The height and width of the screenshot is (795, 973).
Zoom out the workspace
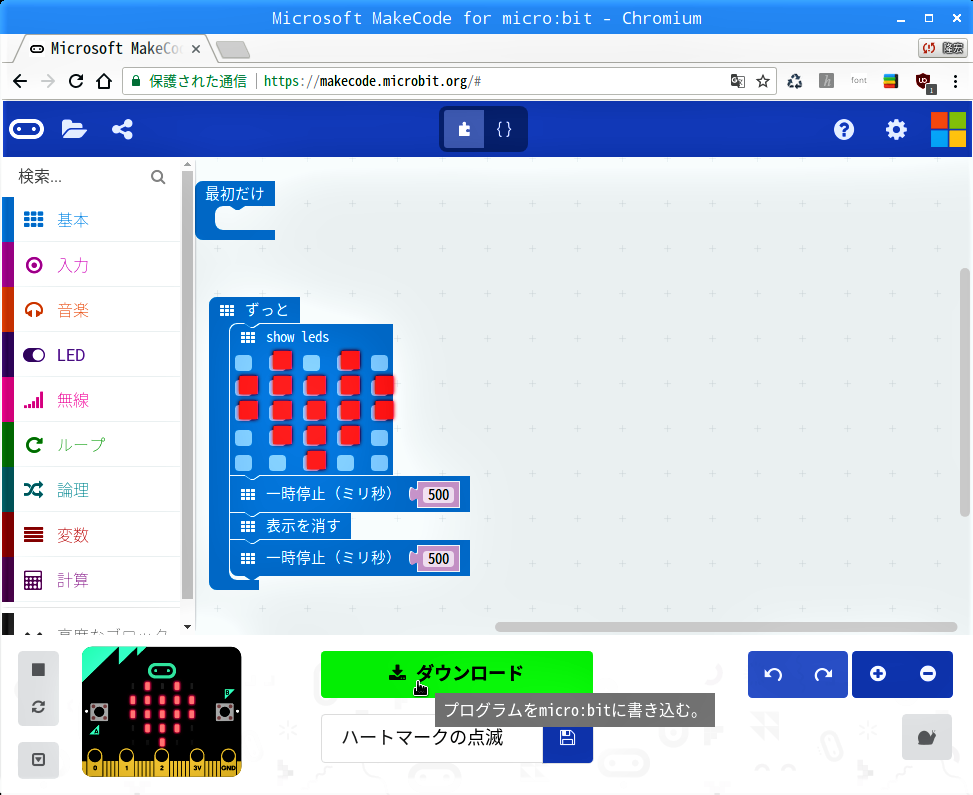coord(928,674)
